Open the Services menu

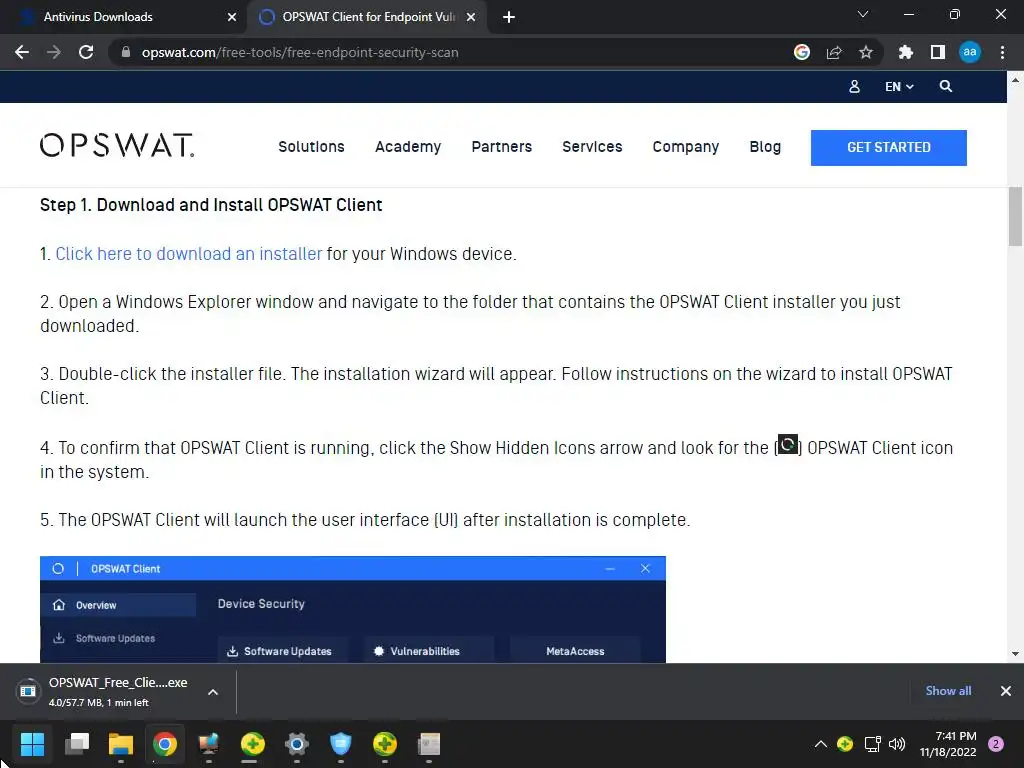(592, 147)
